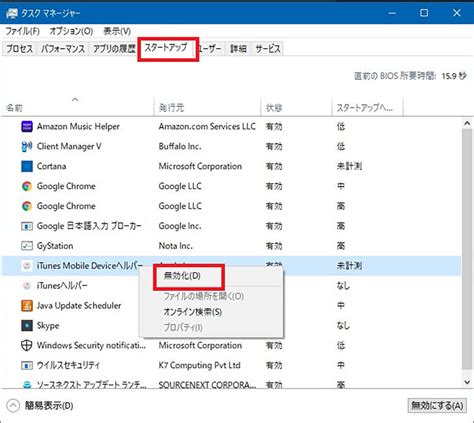Image resolution: width=474 pixels, height=423 pixels.
Task: Switch to the 詳細 tab
Action: [238, 49]
